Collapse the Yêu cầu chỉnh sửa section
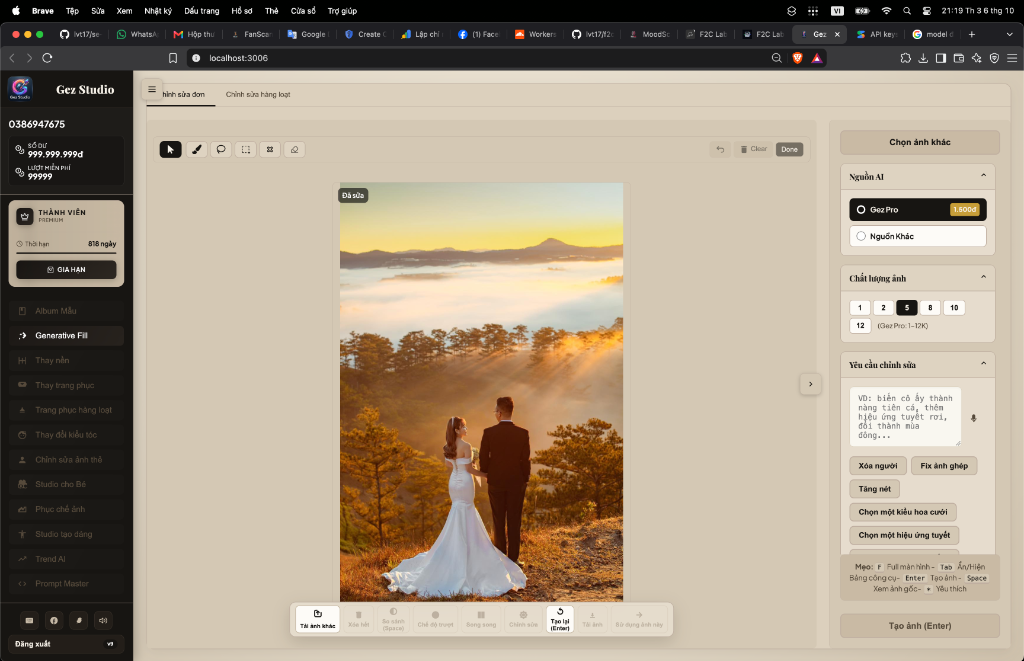1024x661 pixels. (x=984, y=364)
